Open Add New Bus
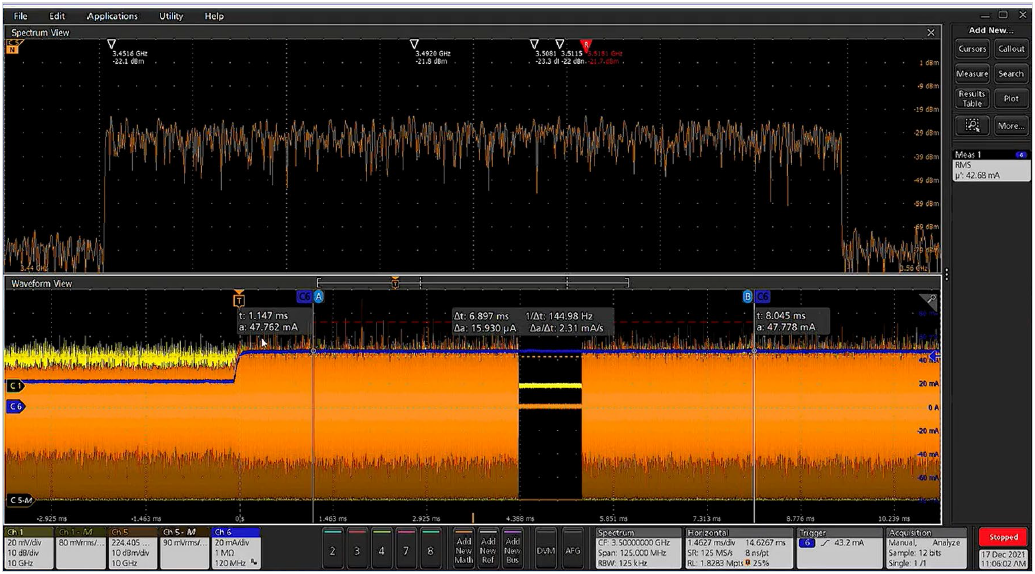Screen dimensions: 1035x574 [x=512, y=550]
